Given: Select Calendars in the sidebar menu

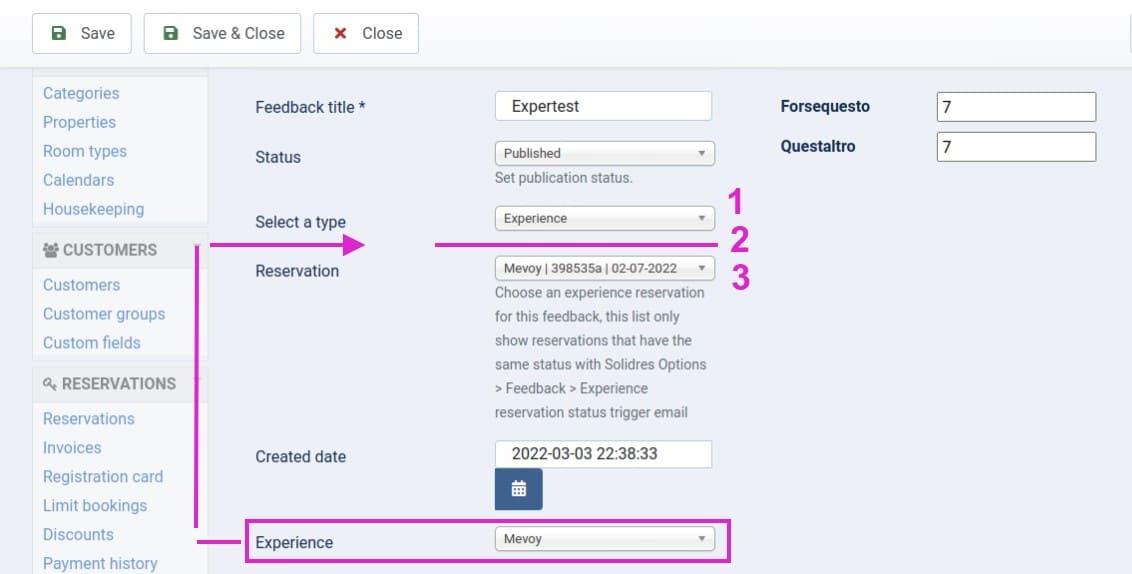Looking at the screenshot, I should (78, 180).
